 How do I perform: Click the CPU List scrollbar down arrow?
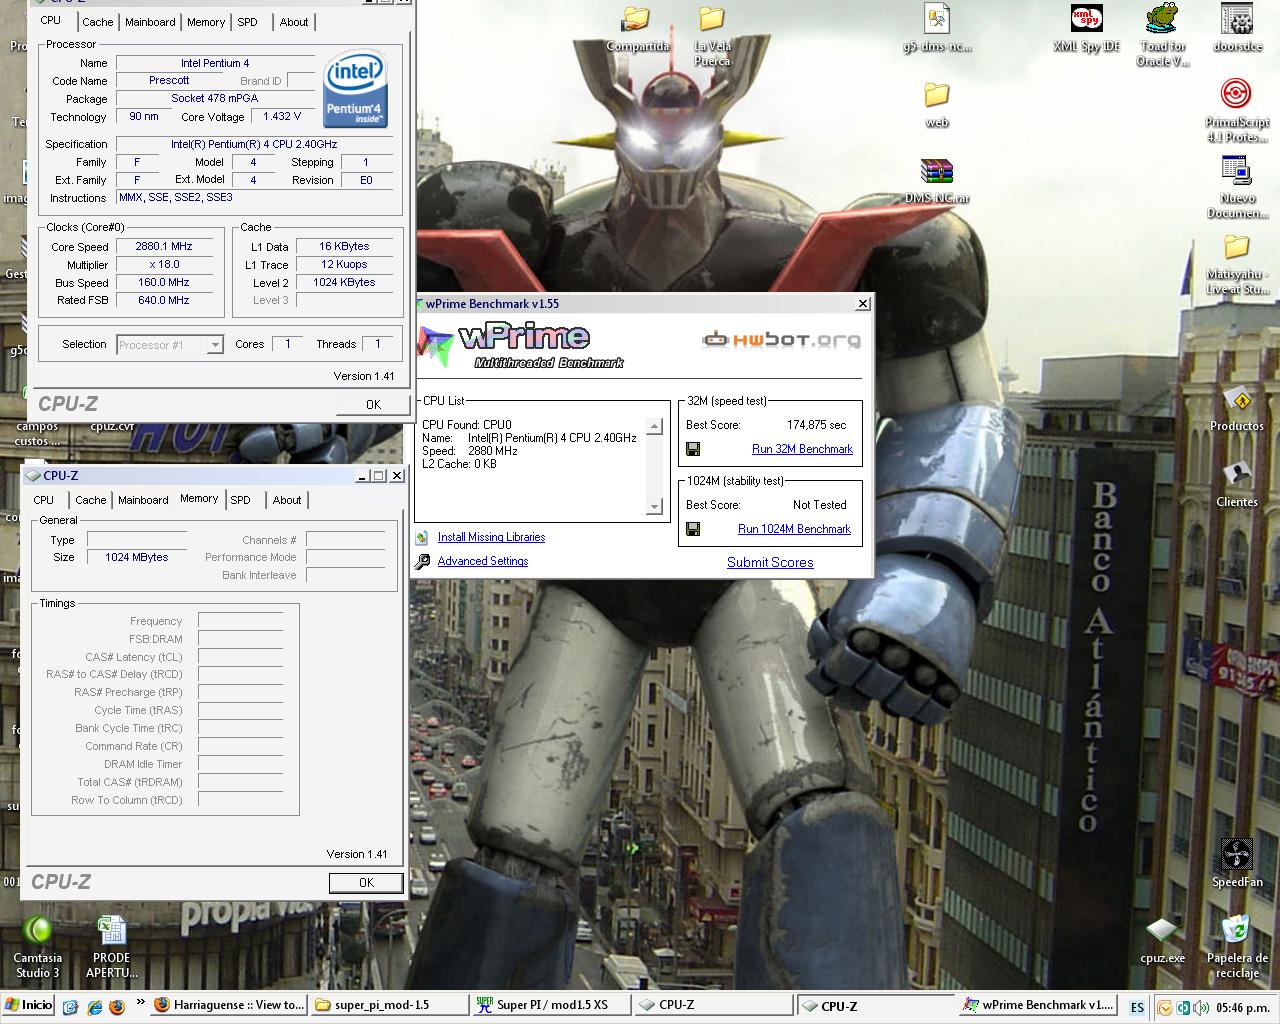[654, 507]
